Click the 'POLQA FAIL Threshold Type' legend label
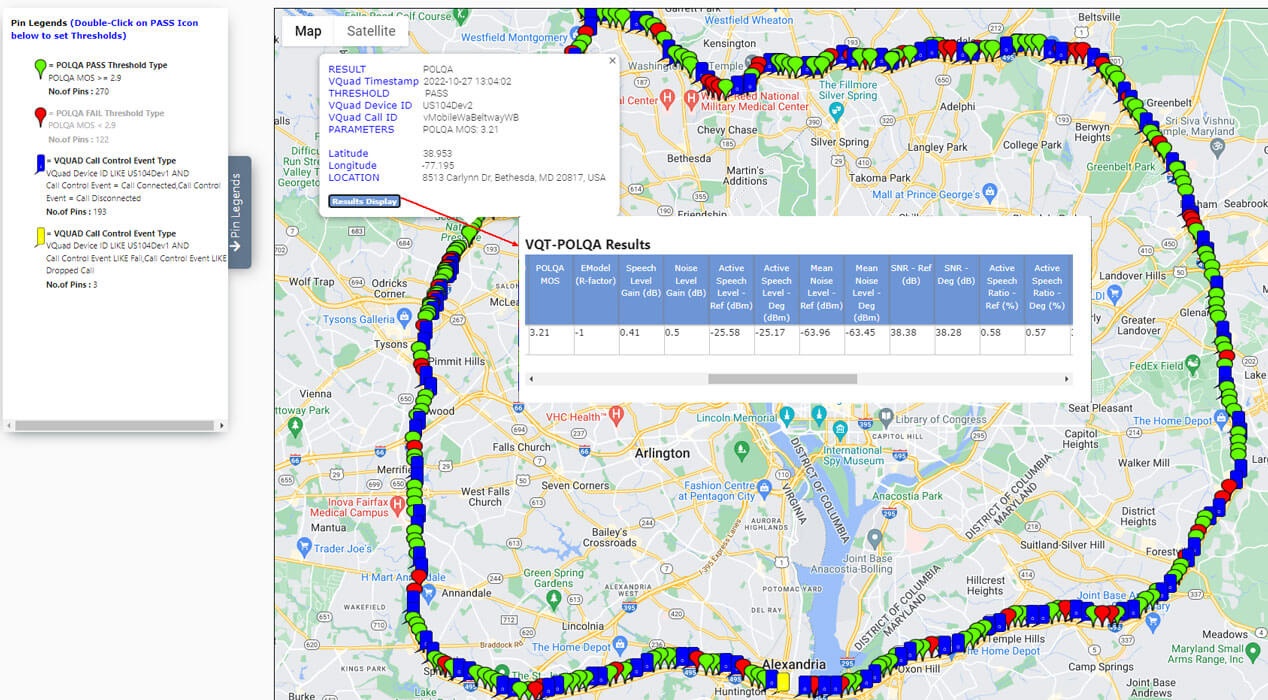 pos(110,113)
